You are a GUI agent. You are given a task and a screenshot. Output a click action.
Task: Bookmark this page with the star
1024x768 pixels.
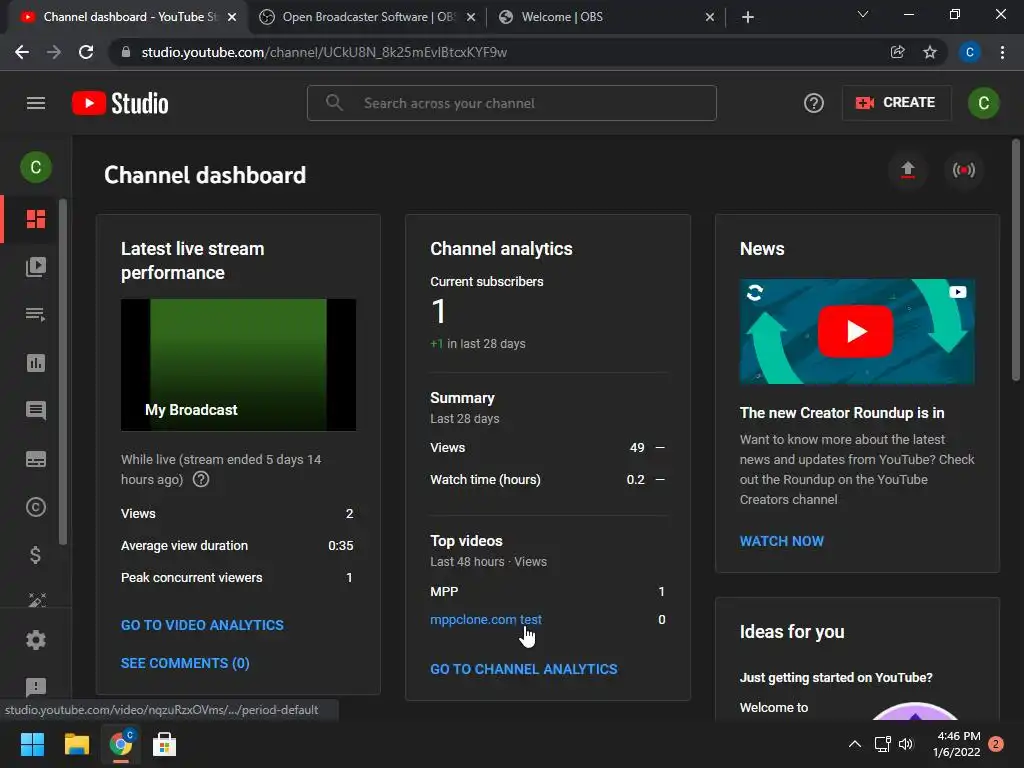[930, 52]
